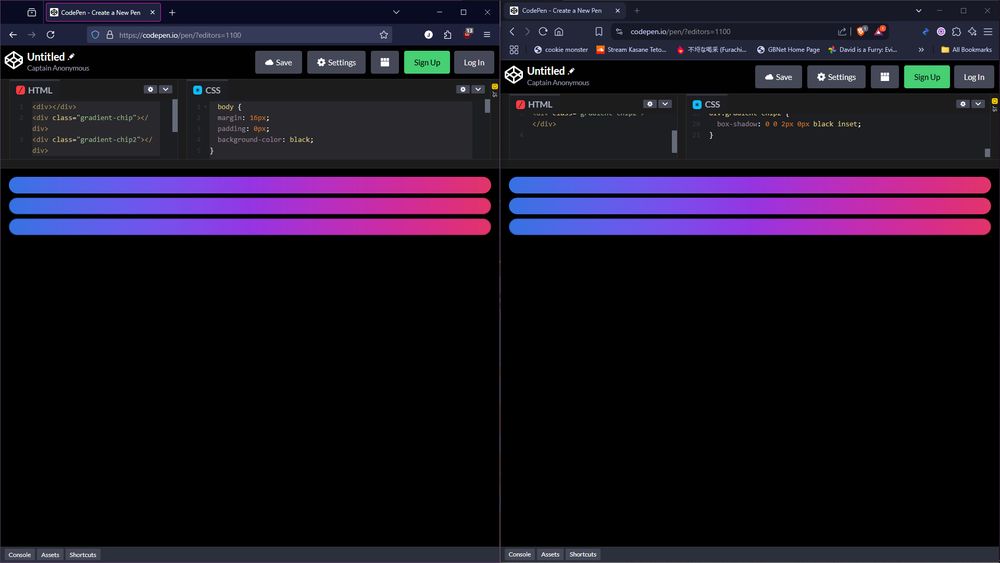The image size is (1000, 563).
Task: Open Assets panel in Firefox window
Action: [50, 555]
